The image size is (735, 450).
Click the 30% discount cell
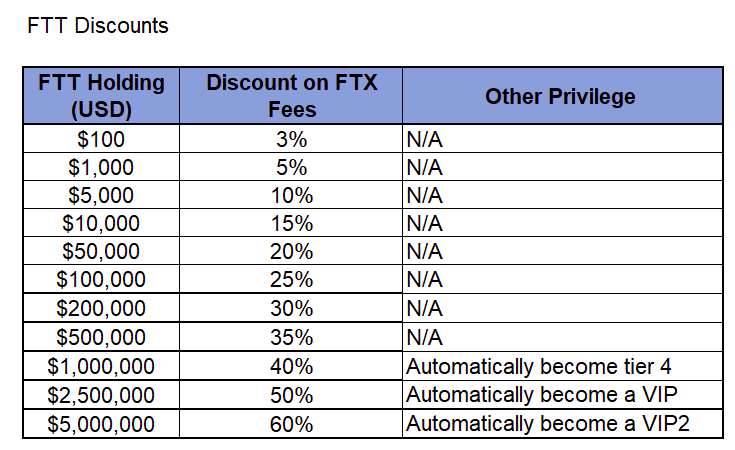click(291, 308)
